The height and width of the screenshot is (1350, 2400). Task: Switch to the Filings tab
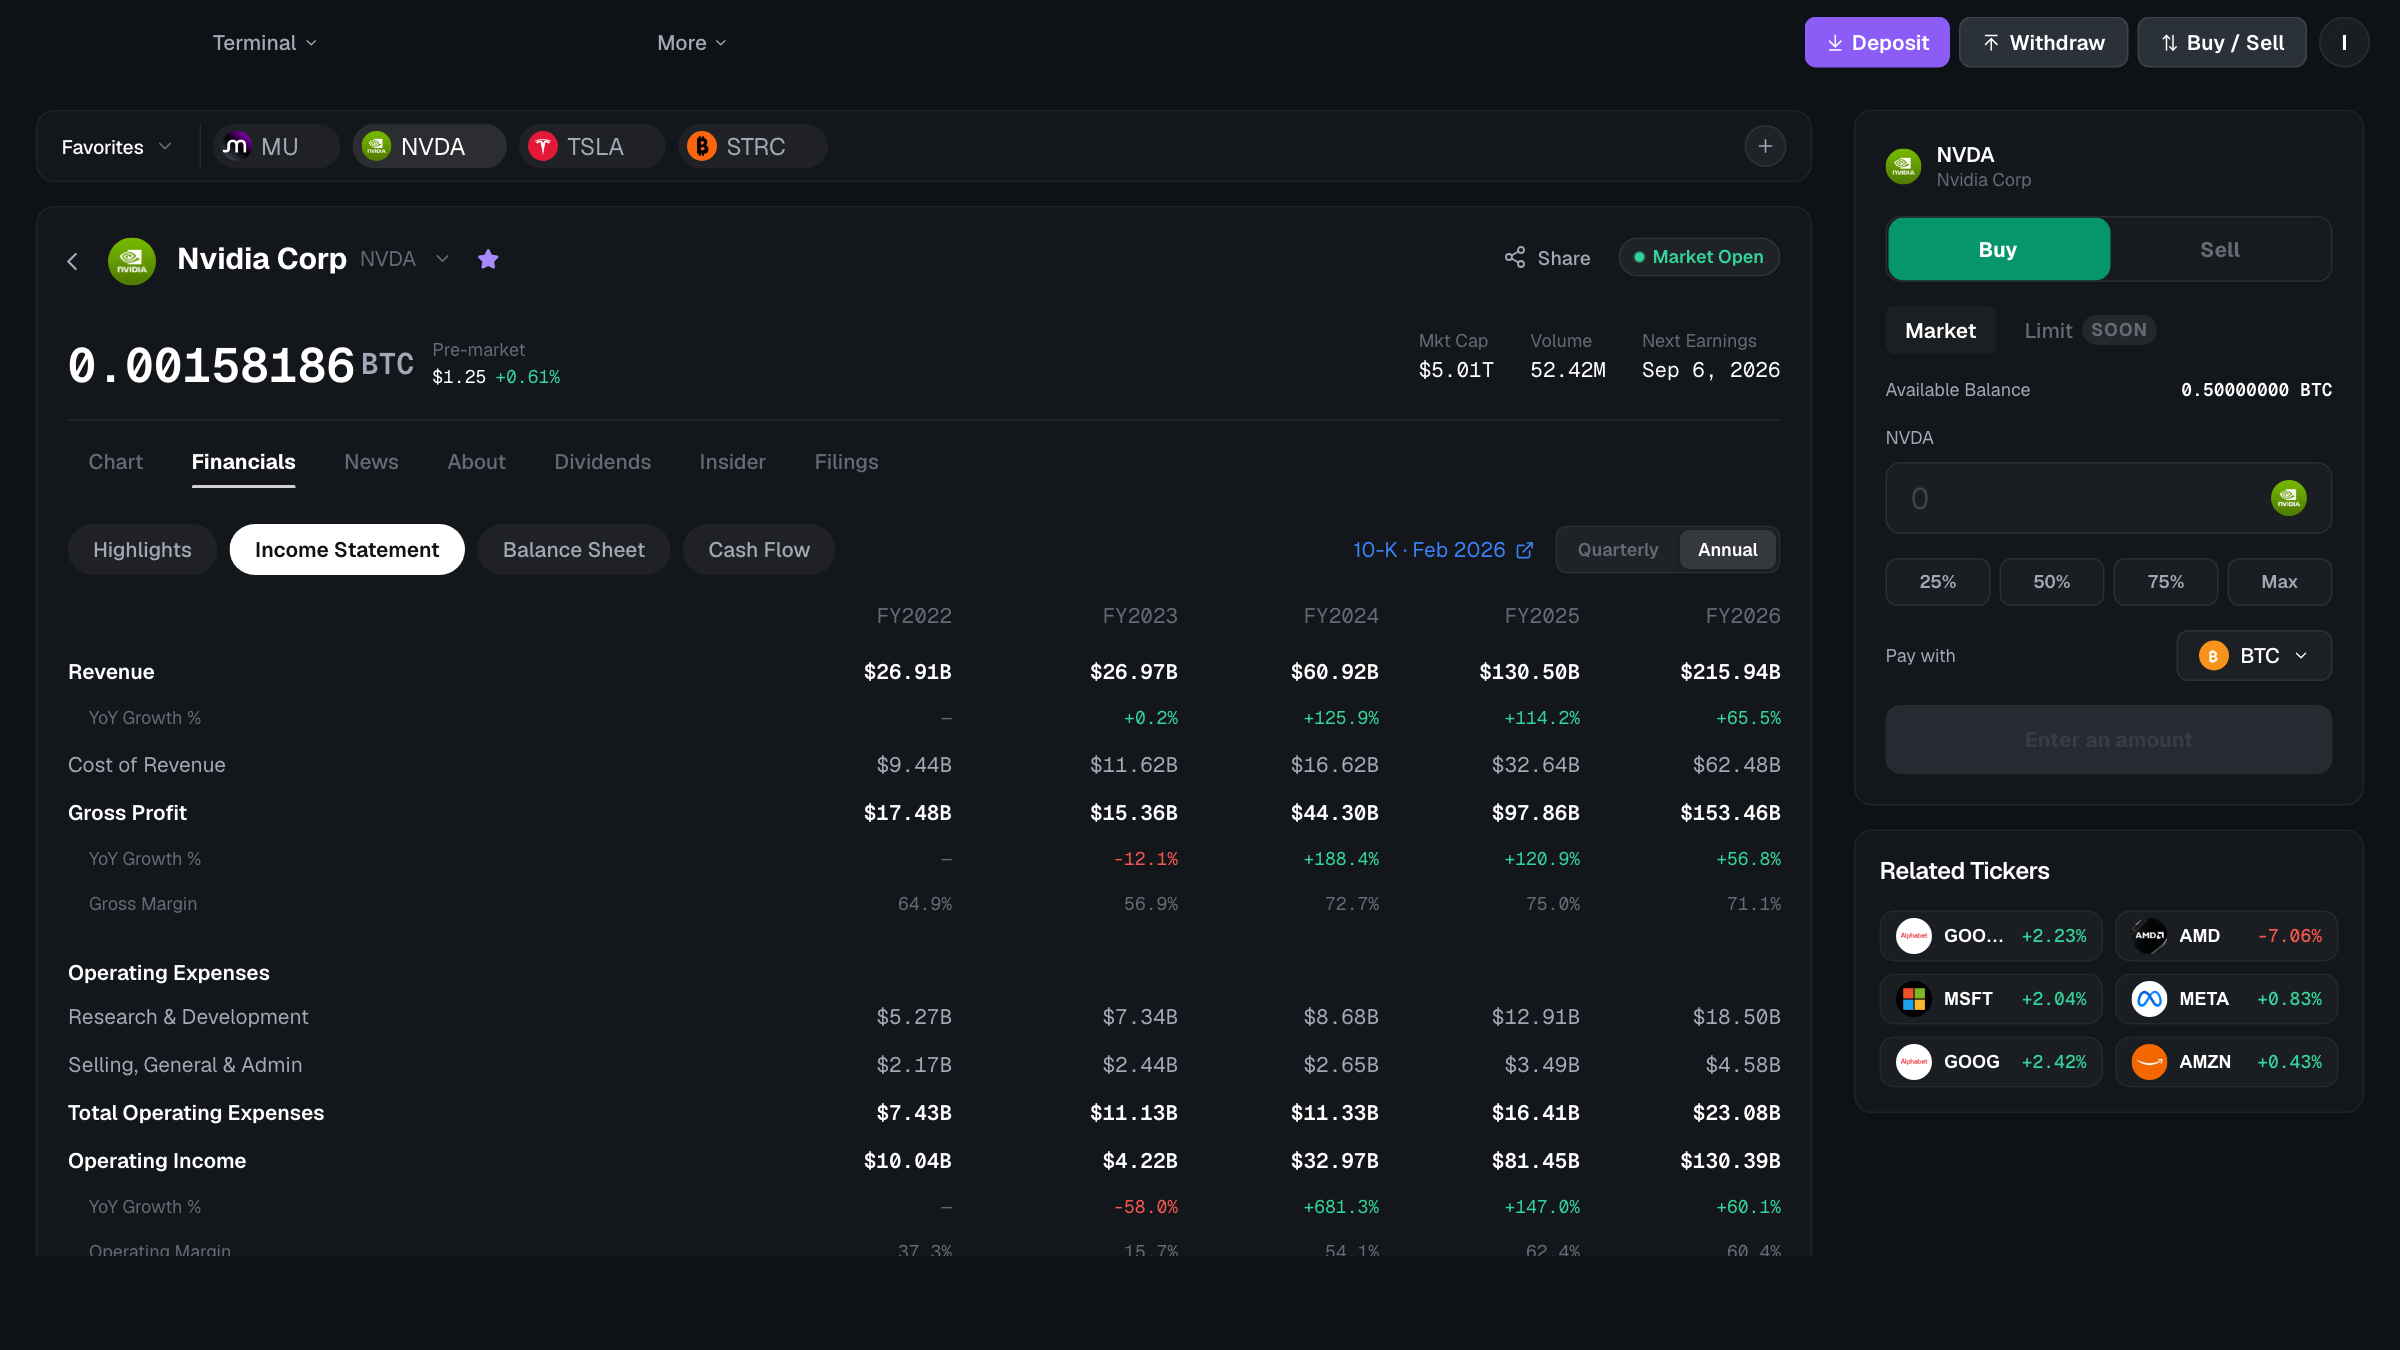[846, 462]
